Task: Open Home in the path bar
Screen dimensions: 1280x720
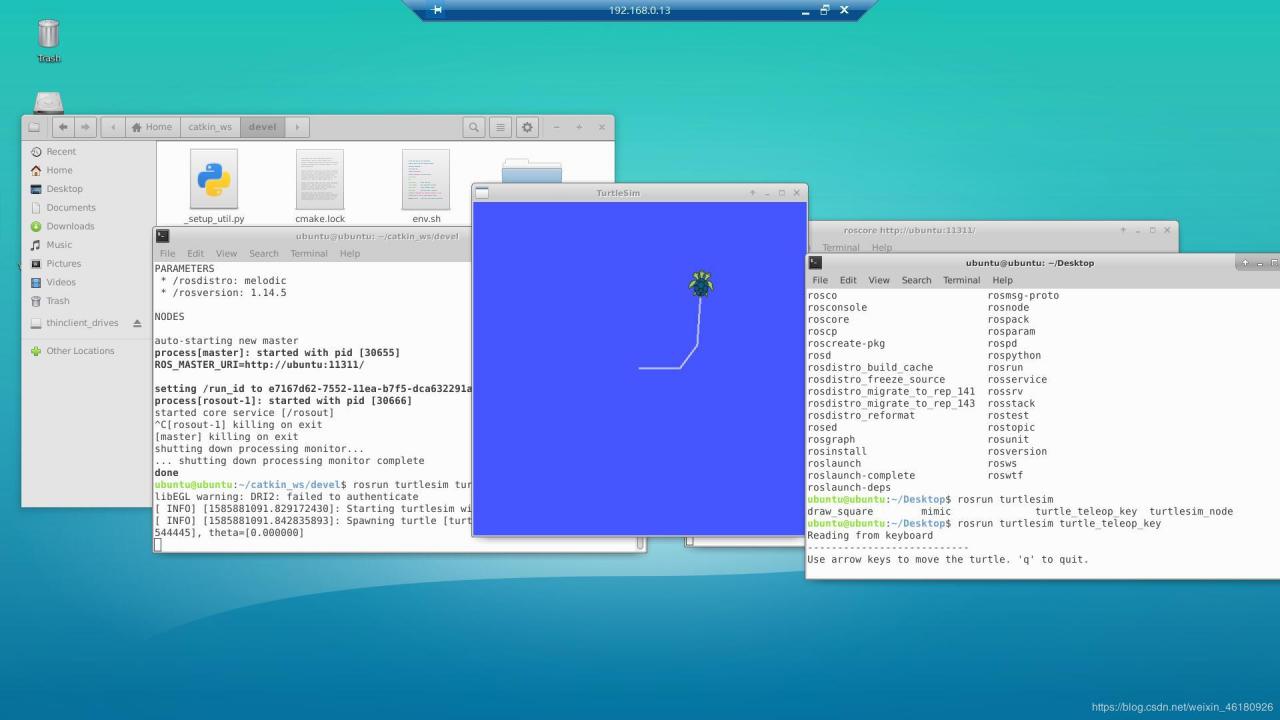Action: coord(151,127)
